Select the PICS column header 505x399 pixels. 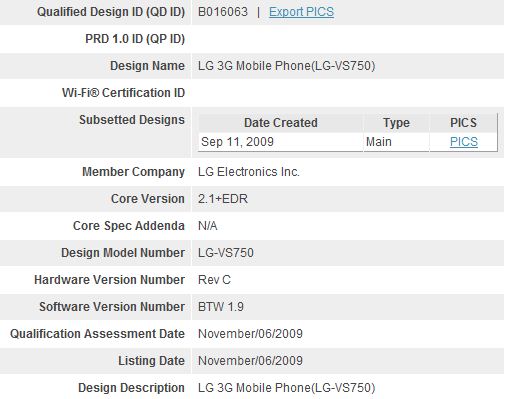463,123
